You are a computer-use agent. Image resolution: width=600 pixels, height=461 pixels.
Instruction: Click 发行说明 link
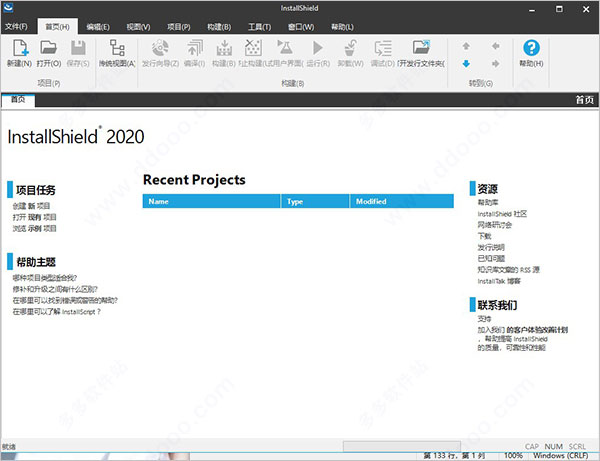(491, 247)
